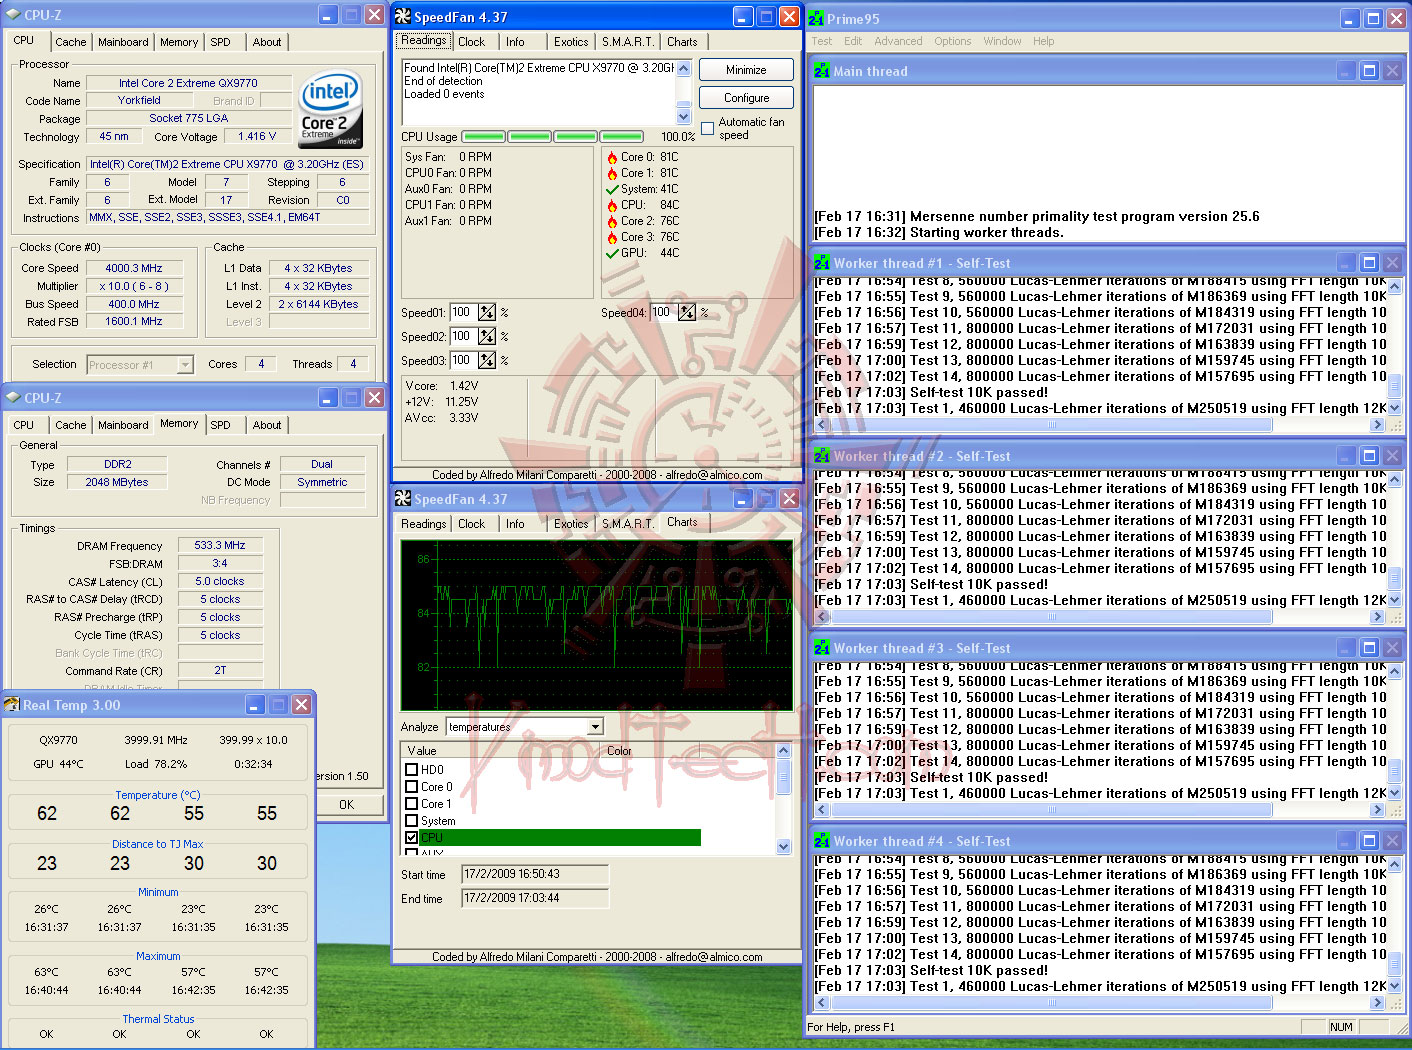Expand the Processor #1 selection dropdown
The image size is (1412, 1050).
point(185,365)
